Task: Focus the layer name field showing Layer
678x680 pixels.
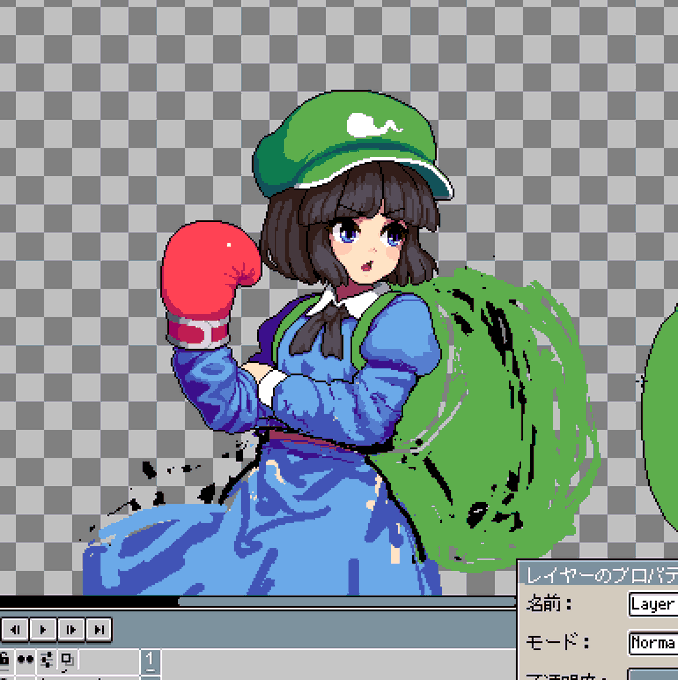Action: [x=653, y=604]
